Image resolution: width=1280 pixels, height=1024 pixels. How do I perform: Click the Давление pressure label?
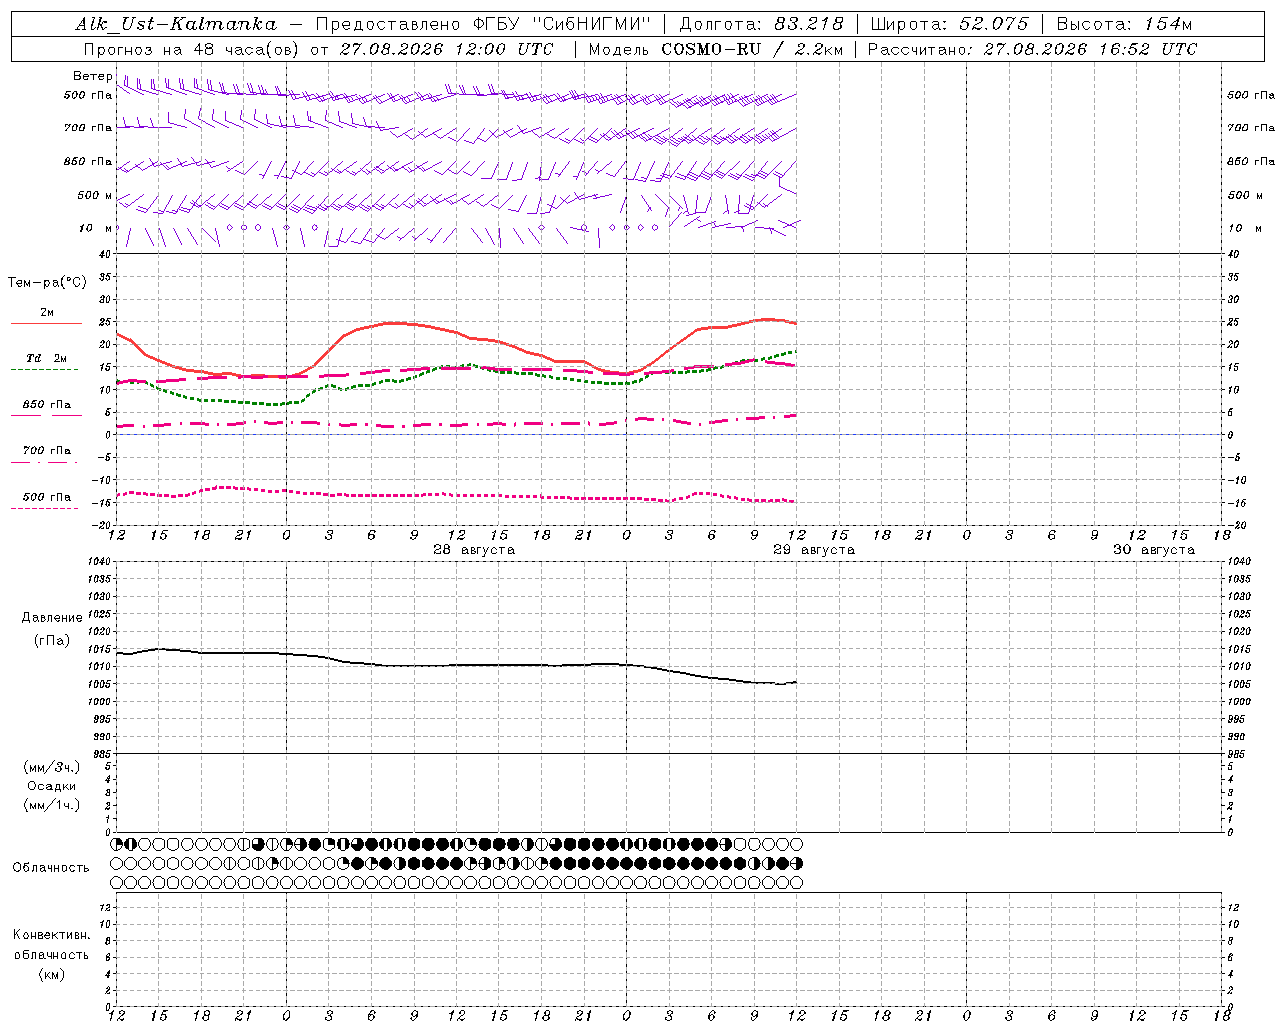pos(52,618)
